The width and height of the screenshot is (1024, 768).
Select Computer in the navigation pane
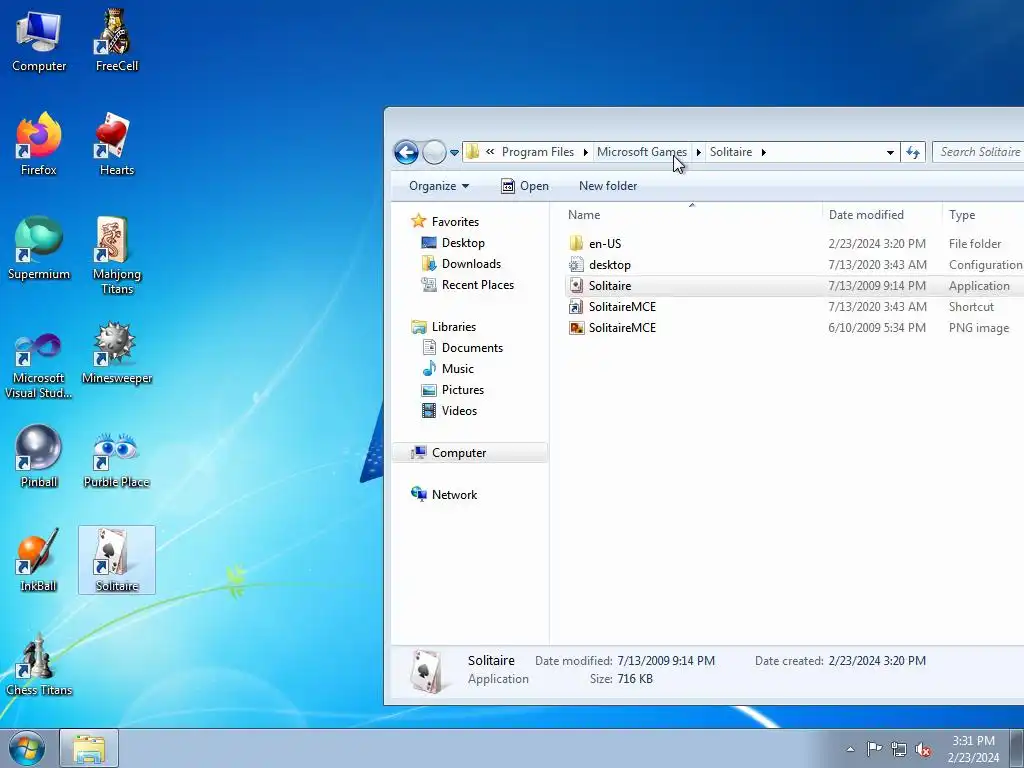[x=470, y=453]
